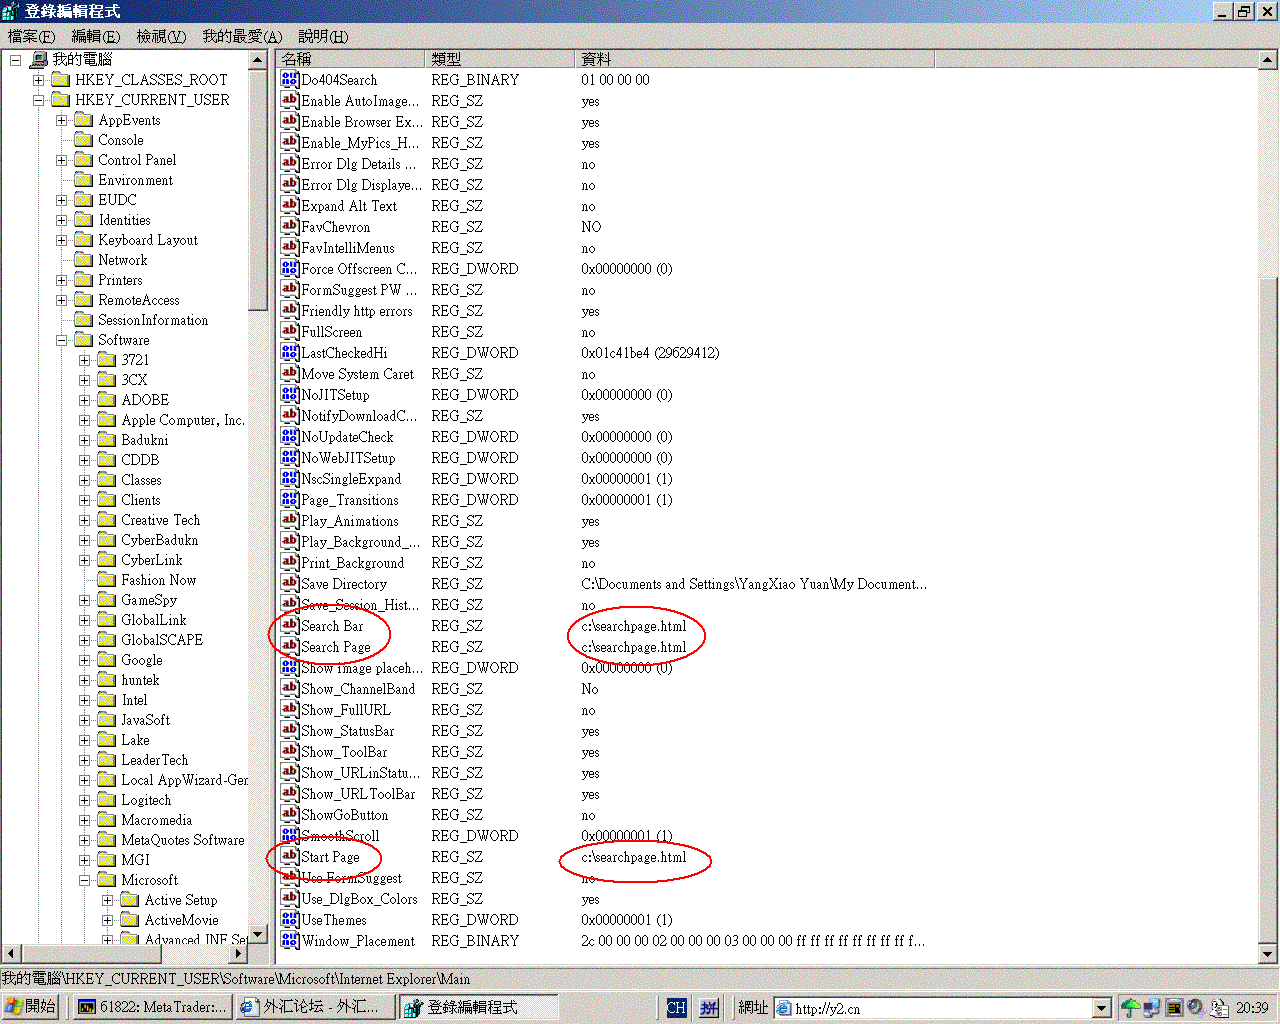The width and height of the screenshot is (1280, 1024).
Task: Expand the Active Setup key
Action: (108, 900)
